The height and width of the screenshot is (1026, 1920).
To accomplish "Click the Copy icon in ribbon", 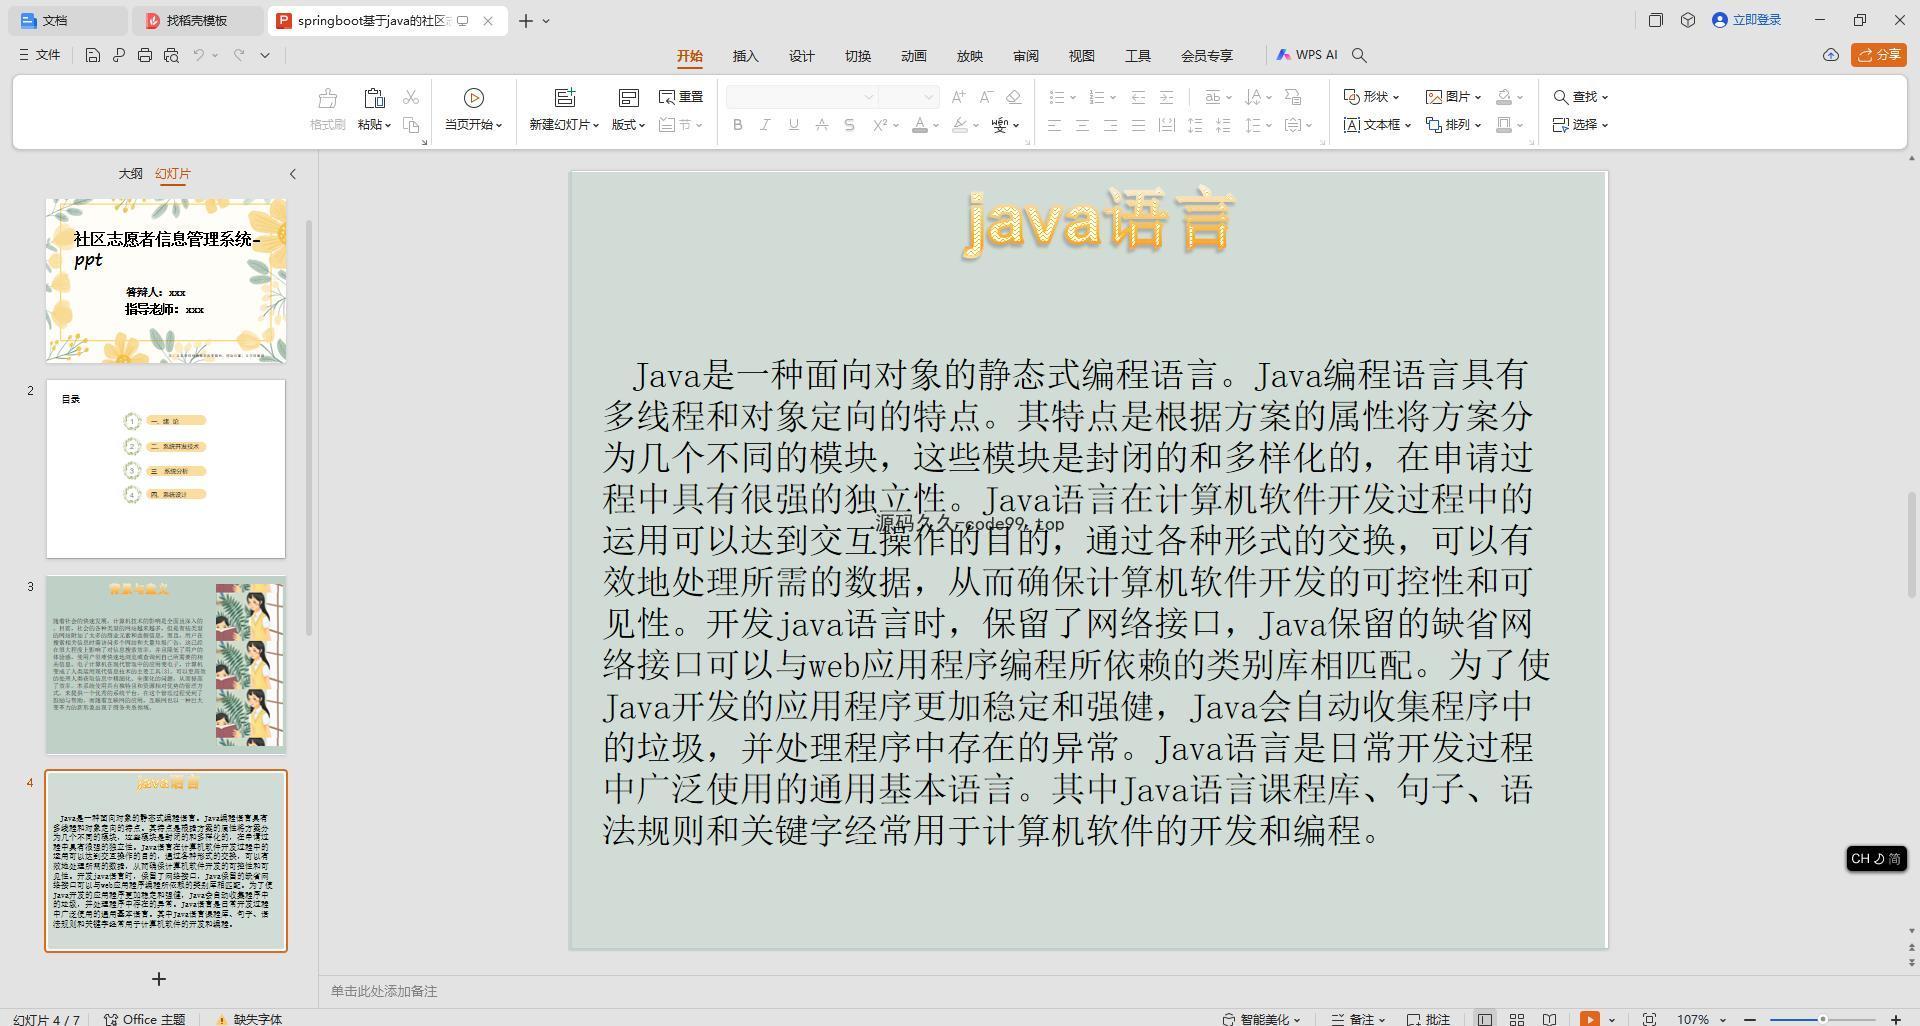I will pos(411,125).
